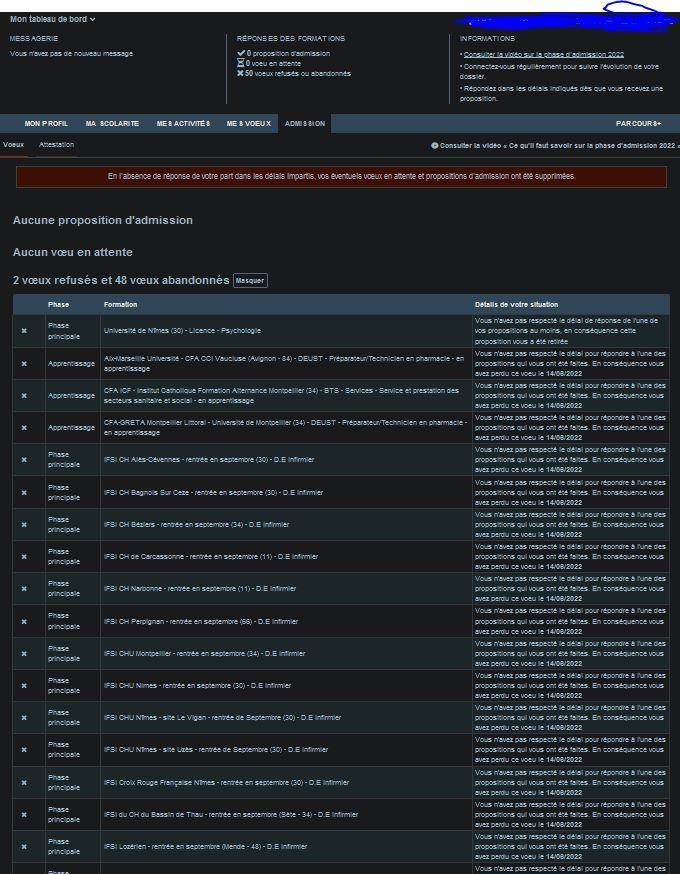Click the X icon for IFSI CH Alès-Cévennes row
Viewport: 680px width, 874px height.
(x=24, y=460)
